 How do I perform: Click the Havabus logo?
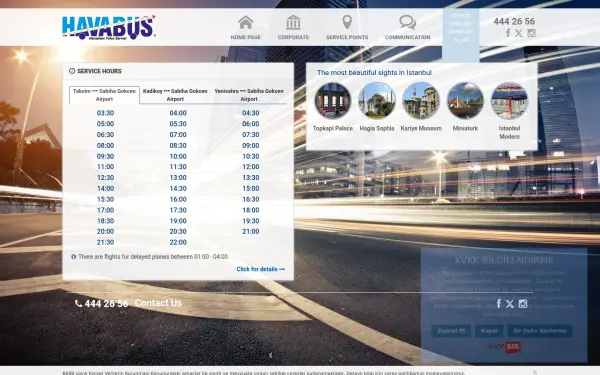coord(108,28)
